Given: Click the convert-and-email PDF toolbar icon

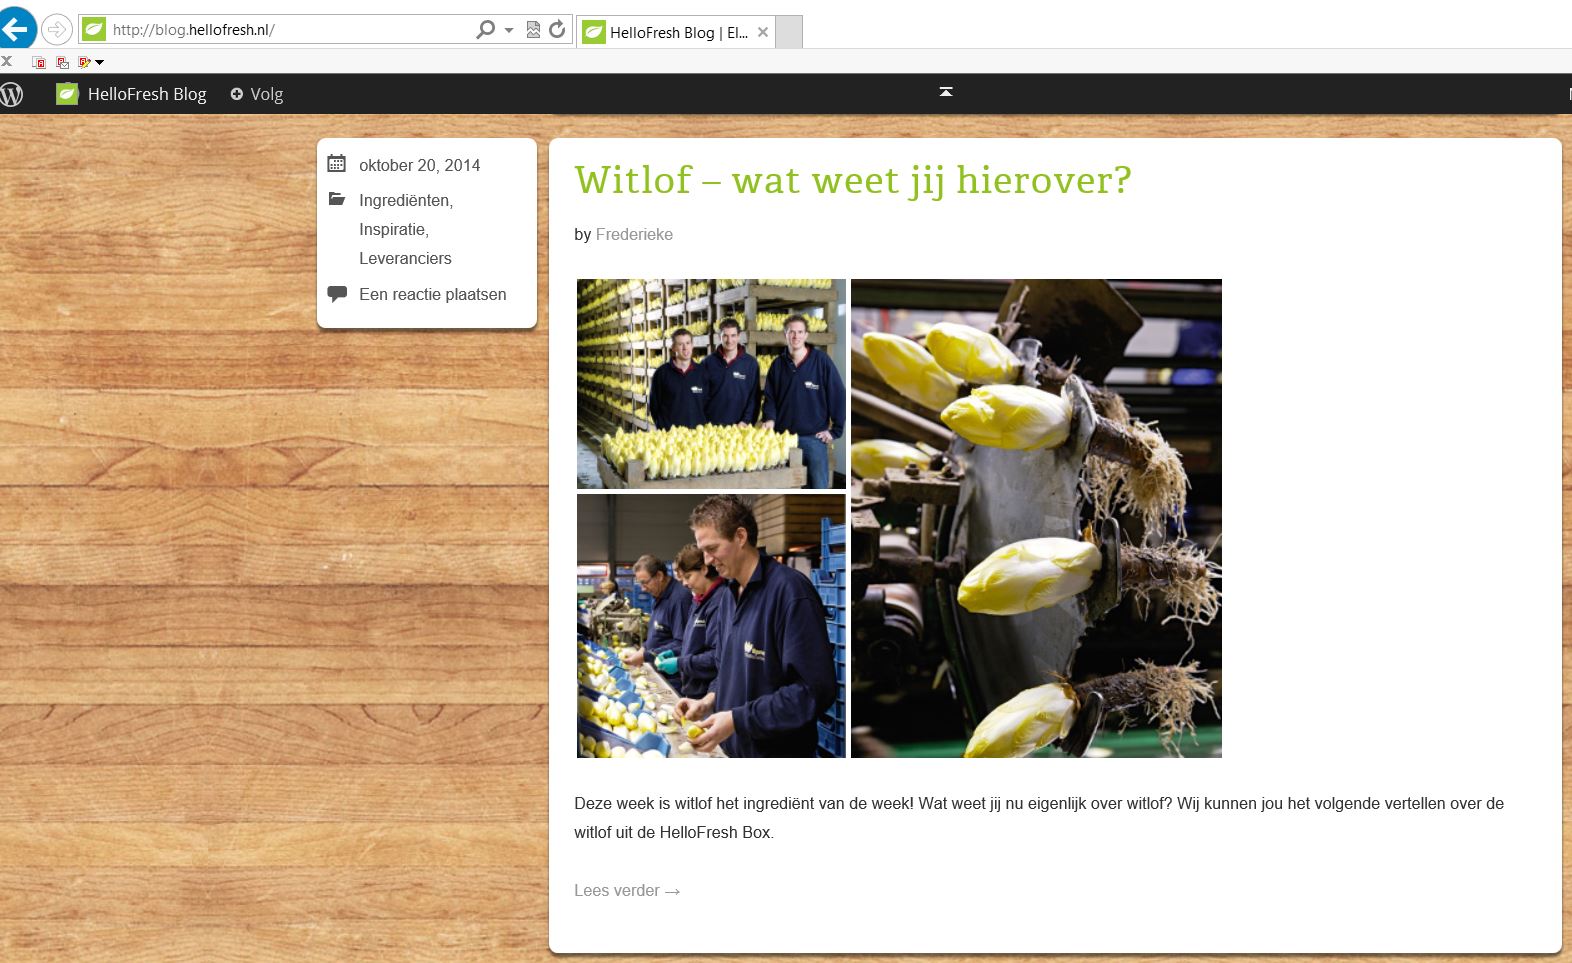Looking at the screenshot, I should 62,62.
